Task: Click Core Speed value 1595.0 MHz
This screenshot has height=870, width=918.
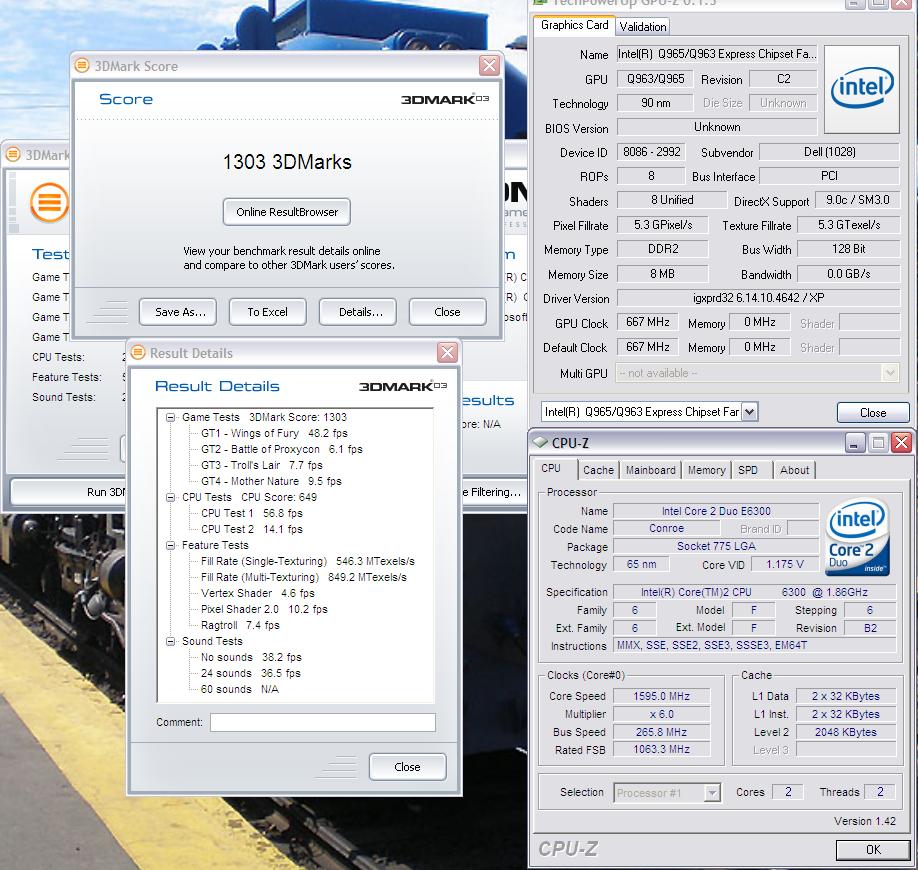Action: 662,696
